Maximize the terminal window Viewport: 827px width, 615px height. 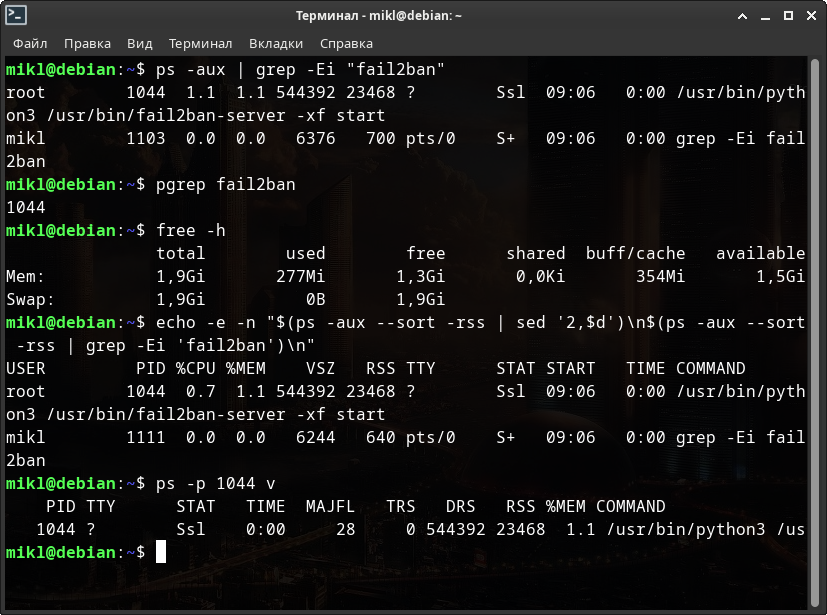click(786, 16)
